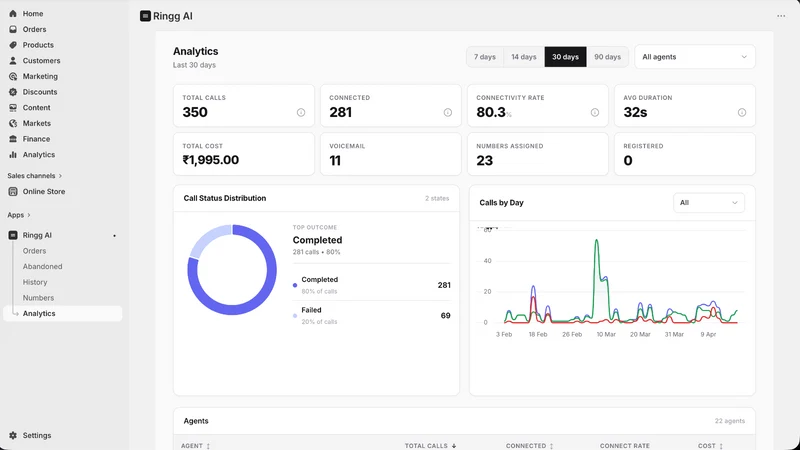
Task: Click the Numbers Assigned value 23
Action: (x=484, y=161)
